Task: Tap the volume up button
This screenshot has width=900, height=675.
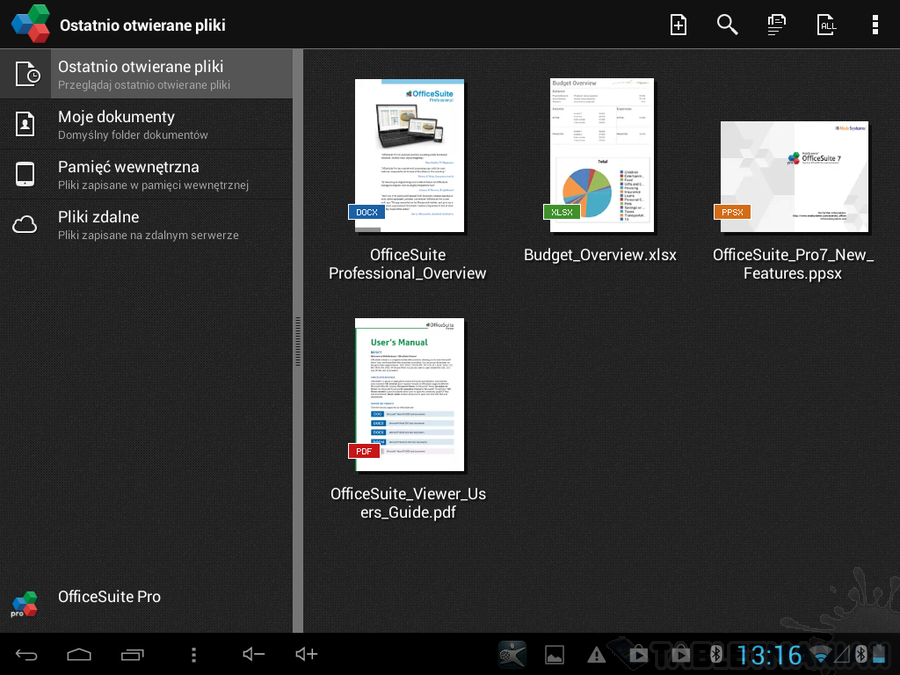Action: pyautogui.click(x=306, y=654)
